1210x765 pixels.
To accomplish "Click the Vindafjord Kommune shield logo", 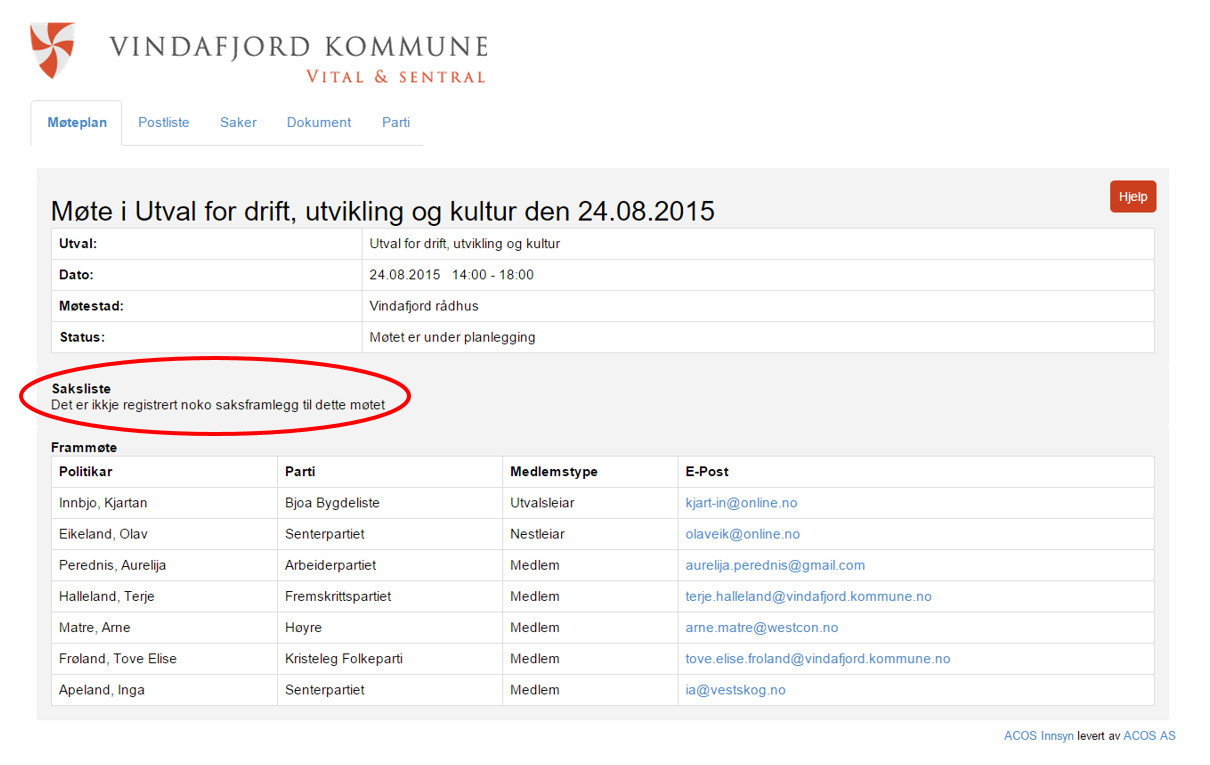I will tap(52, 50).
